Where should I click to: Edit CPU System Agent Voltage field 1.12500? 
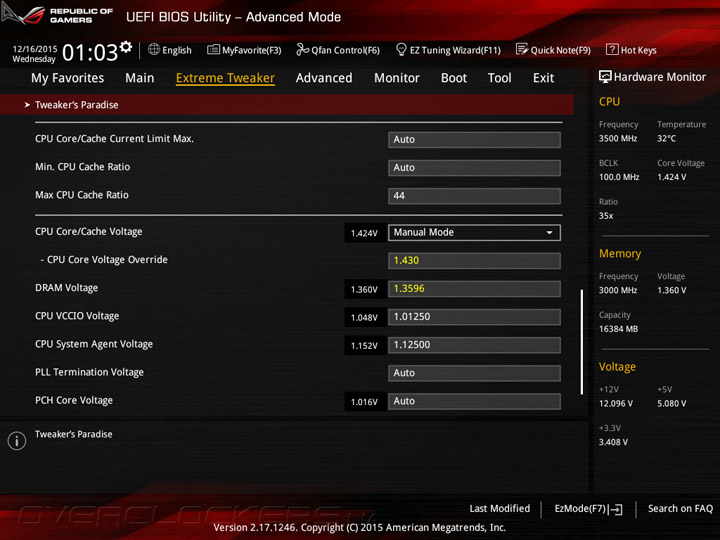pyautogui.click(x=474, y=345)
